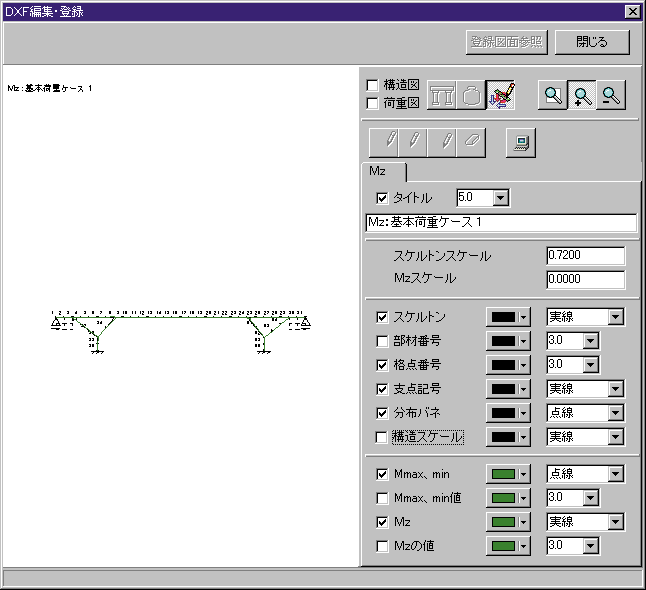
Task: Click the 登録図面参照 button
Action: (x=507, y=42)
